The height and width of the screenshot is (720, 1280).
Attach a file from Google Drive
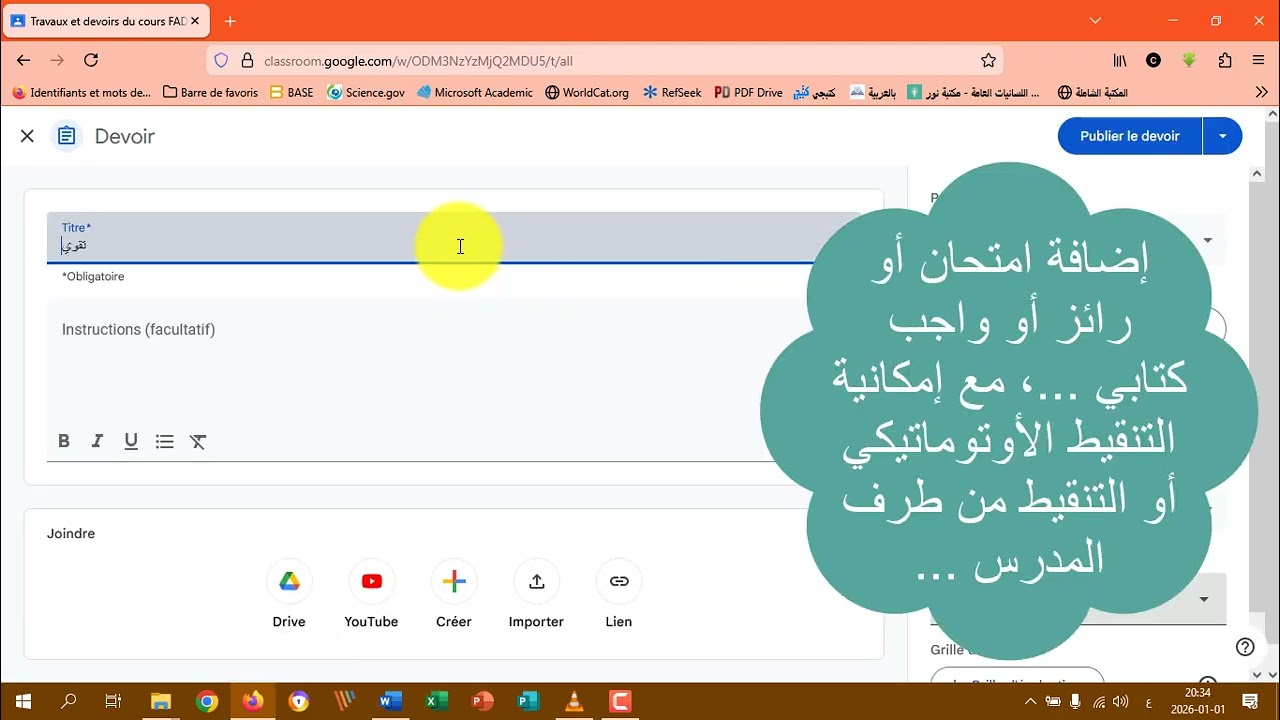pos(289,581)
